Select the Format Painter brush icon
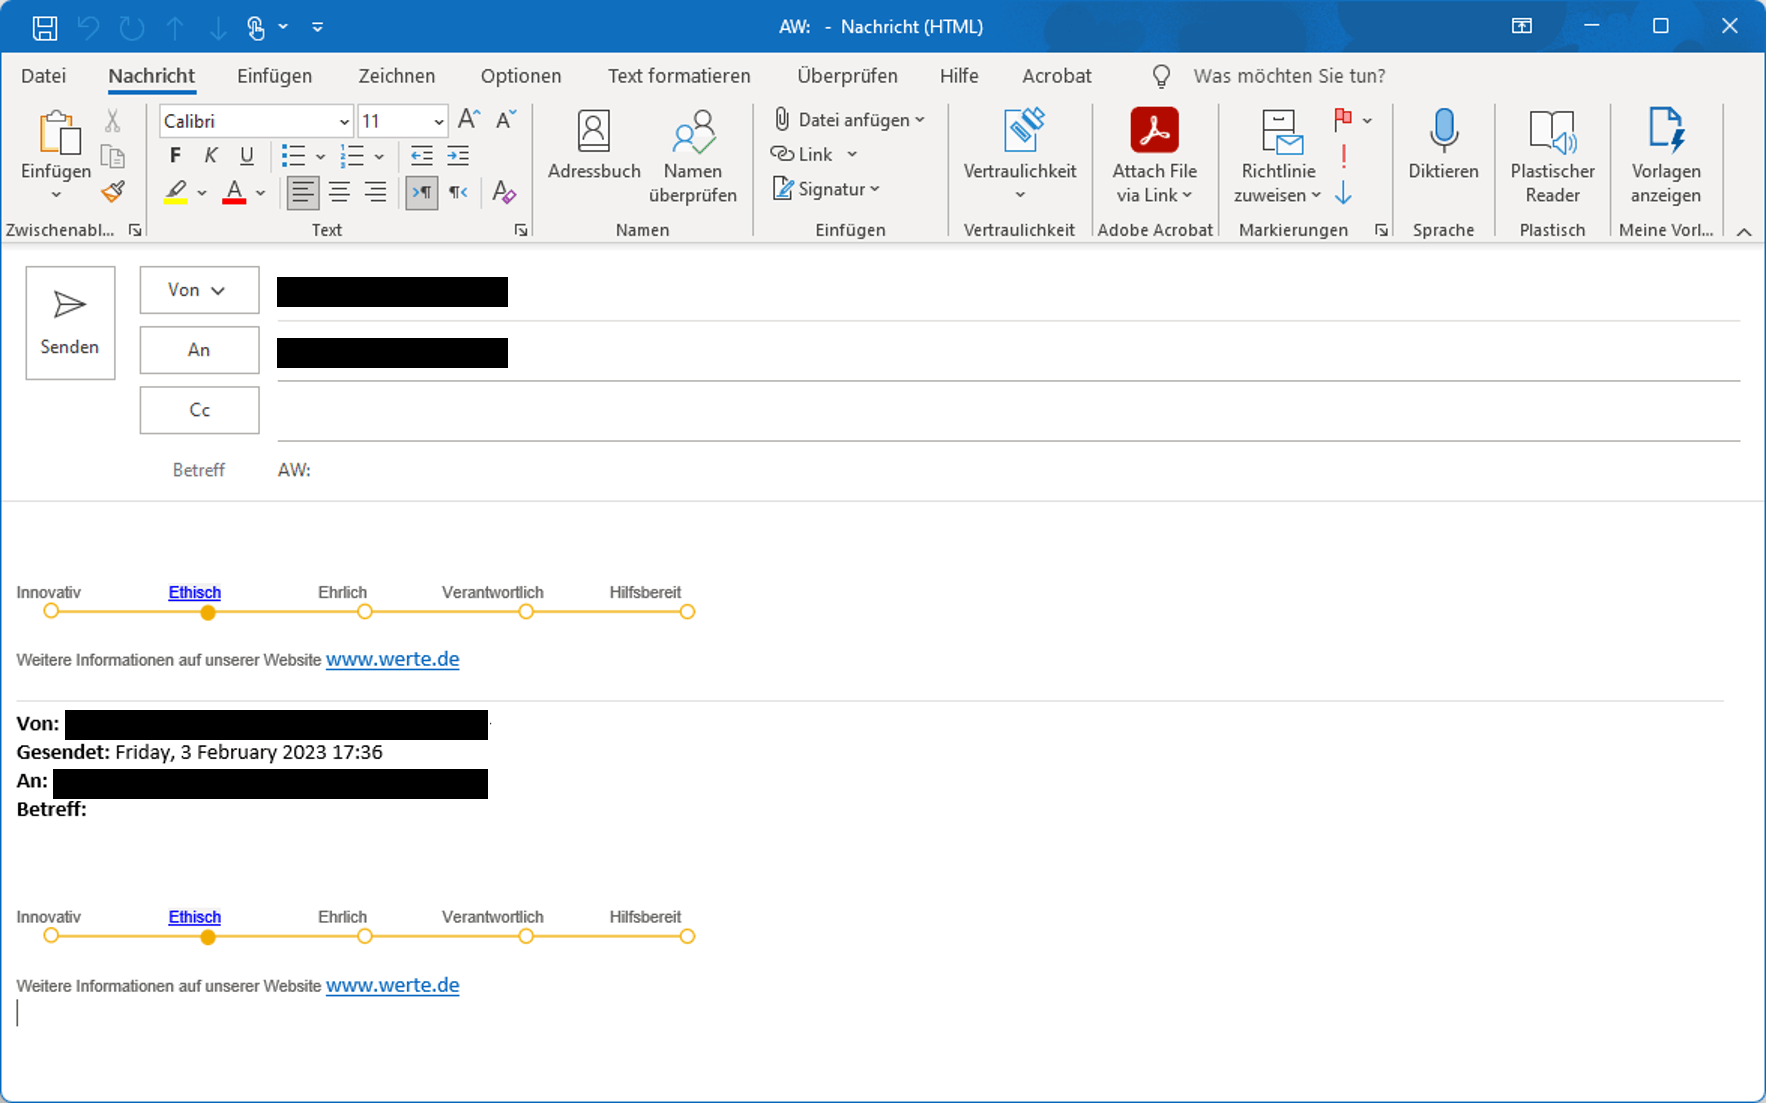 pos(112,191)
